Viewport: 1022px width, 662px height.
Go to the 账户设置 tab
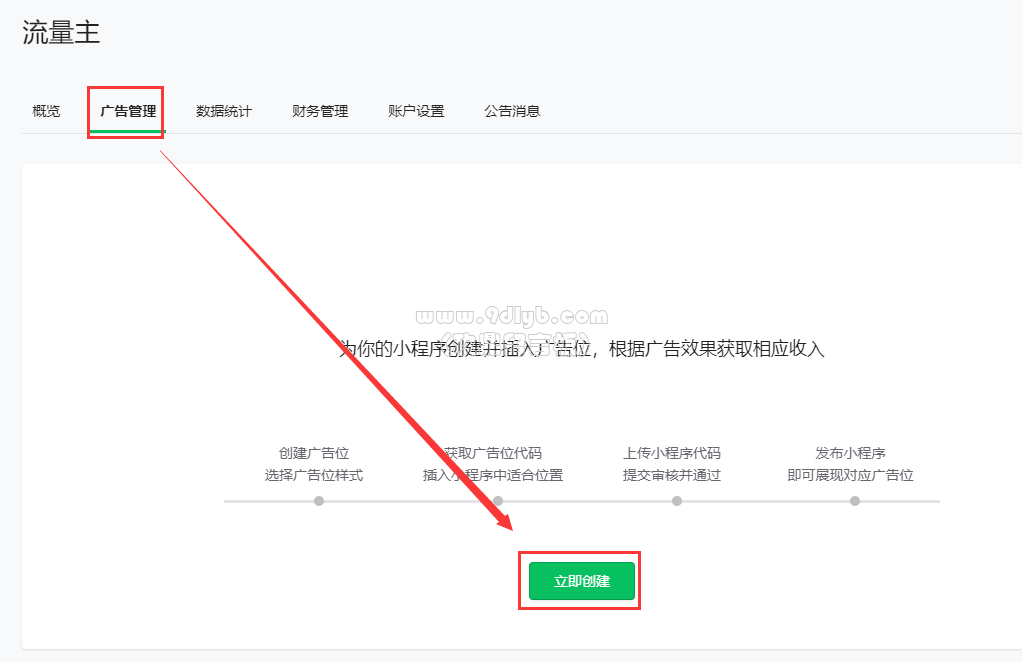click(x=416, y=111)
